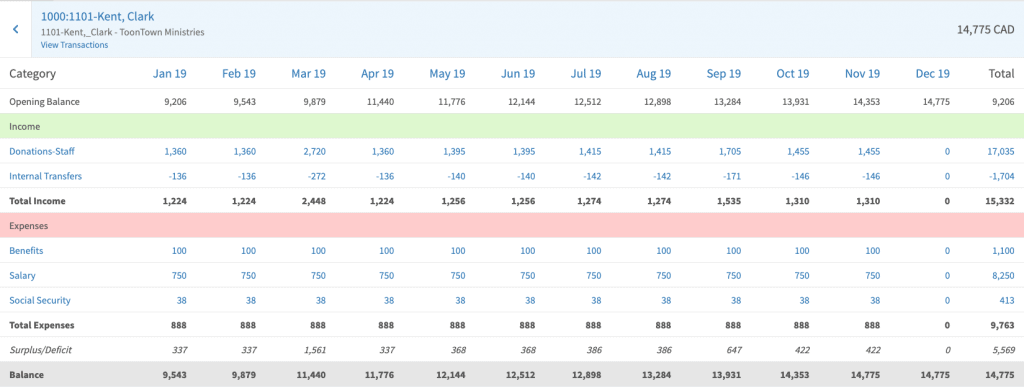This screenshot has height=388, width=1024.
Task: Open the Social Security expense category
Action: click(x=40, y=300)
